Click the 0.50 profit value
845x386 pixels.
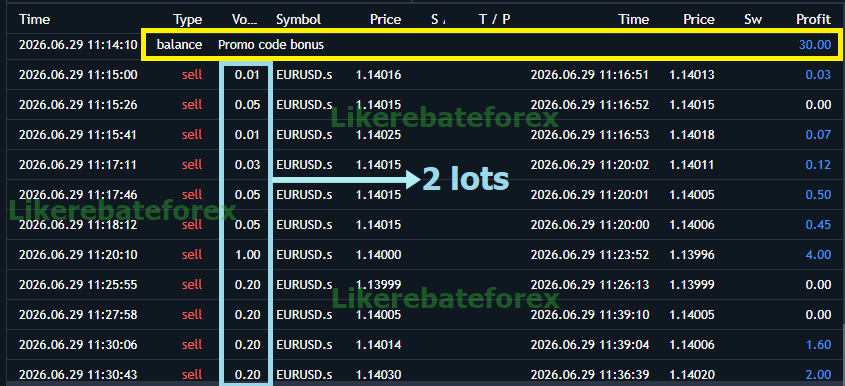(818, 195)
